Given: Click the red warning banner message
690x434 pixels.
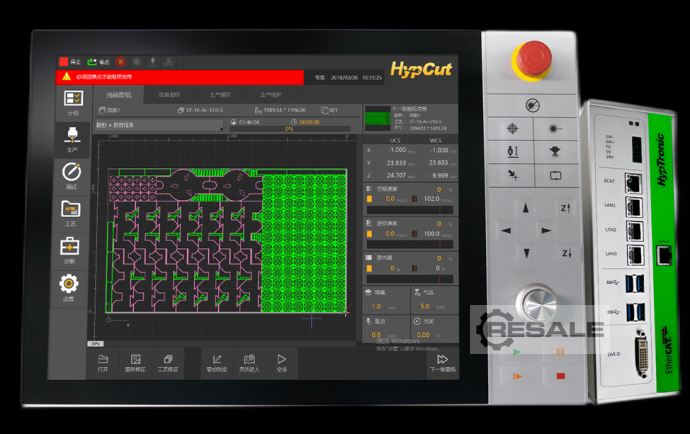Looking at the screenshot, I should coord(180,77).
